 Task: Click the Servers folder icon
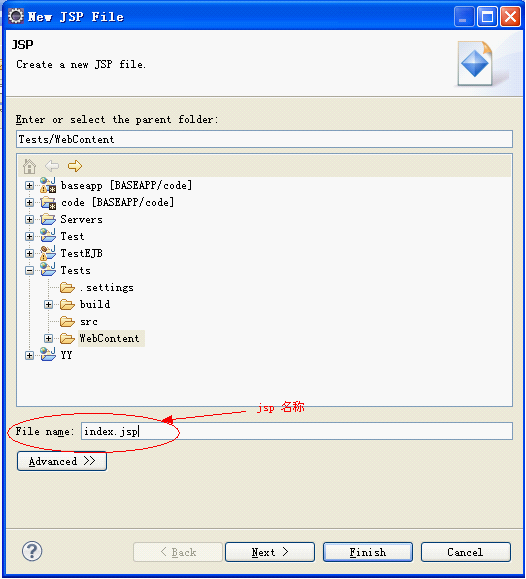tap(48, 219)
